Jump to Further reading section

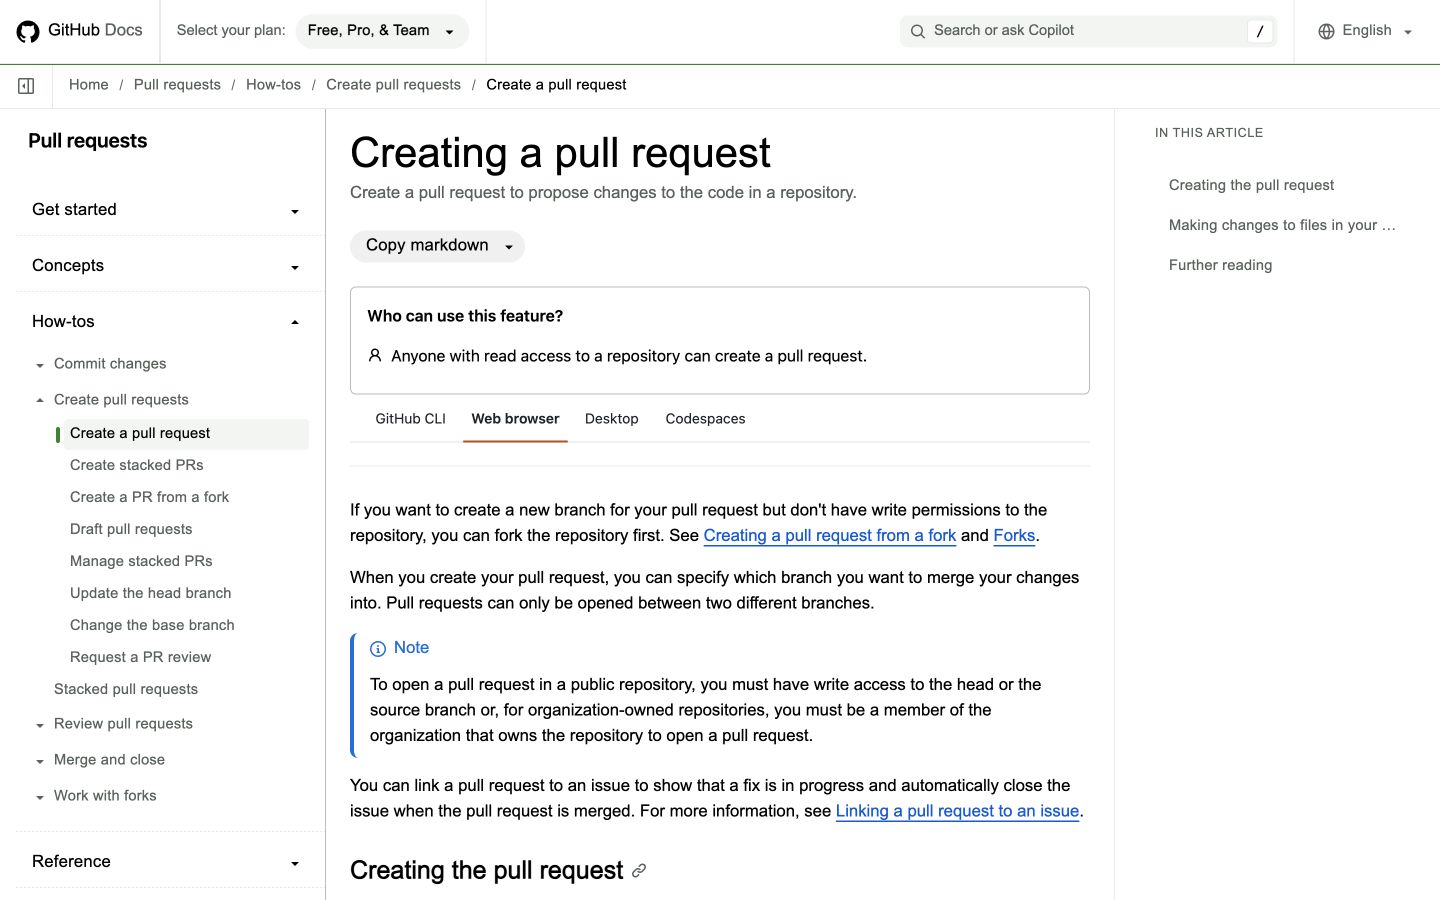point(1220,265)
